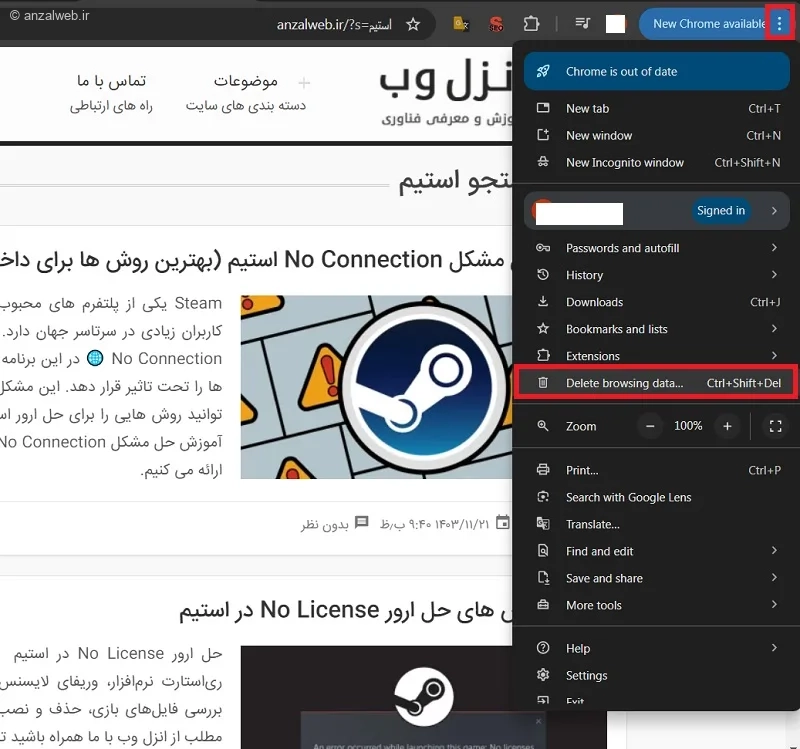This screenshot has height=749, width=800.
Task: Bookmark this page with the star icon
Action: [x=413, y=24]
